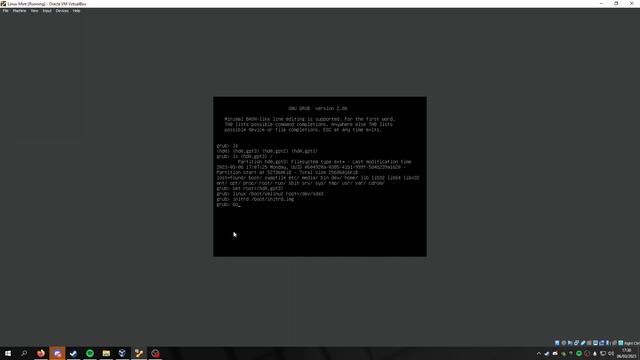This screenshot has width=640, height=360.
Task: Click the volume system tray icon
Action: [x=611, y=353]
